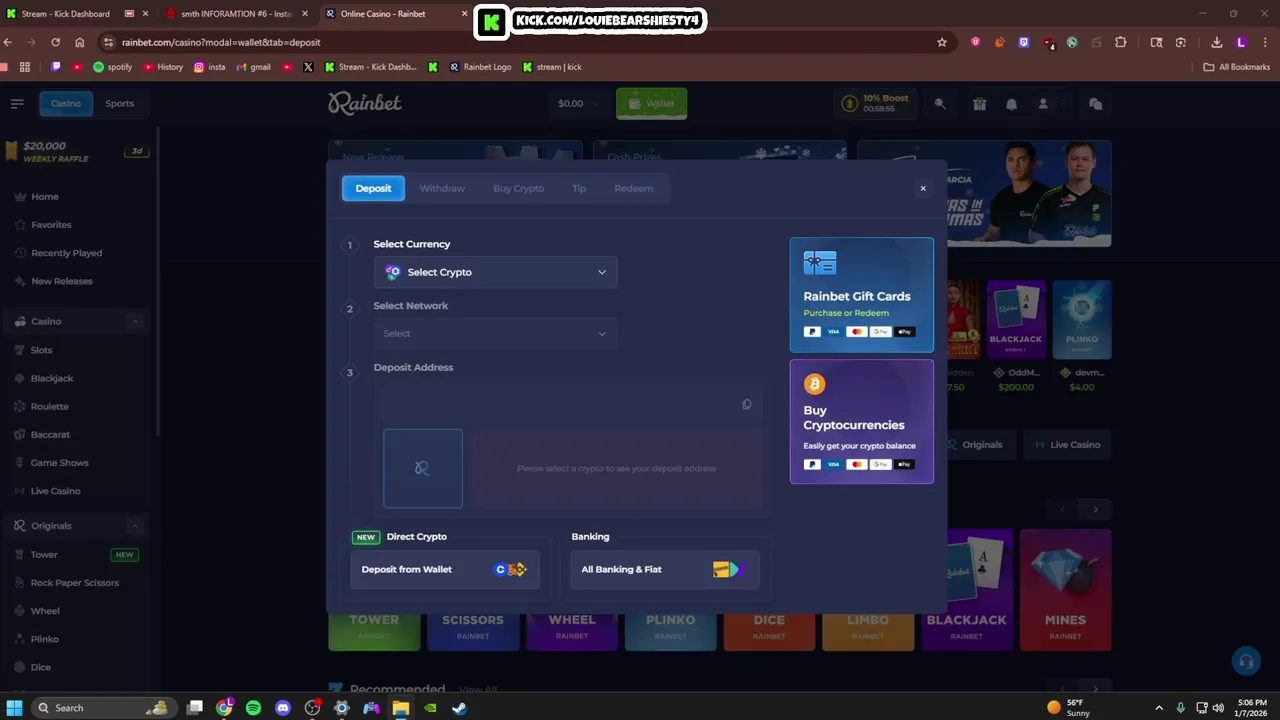Click All Banking & Fiat button
This screenshot has width=1280, height=720.
(665, 569)
